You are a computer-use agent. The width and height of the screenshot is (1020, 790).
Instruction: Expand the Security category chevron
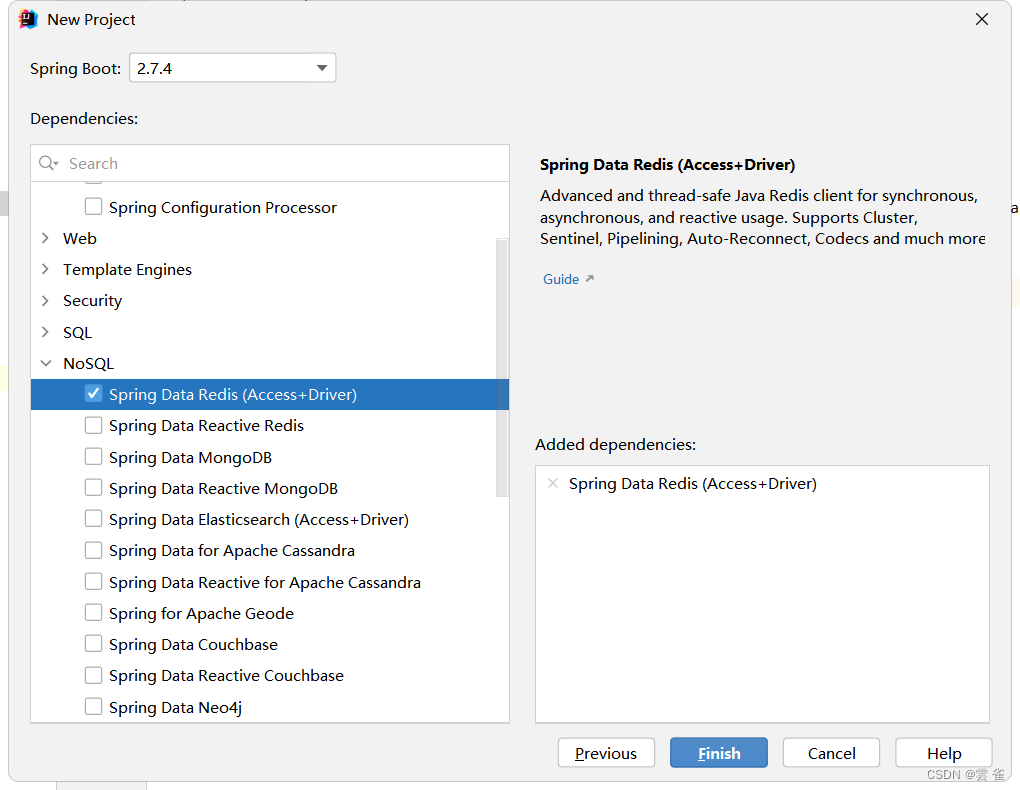[45, 301]
